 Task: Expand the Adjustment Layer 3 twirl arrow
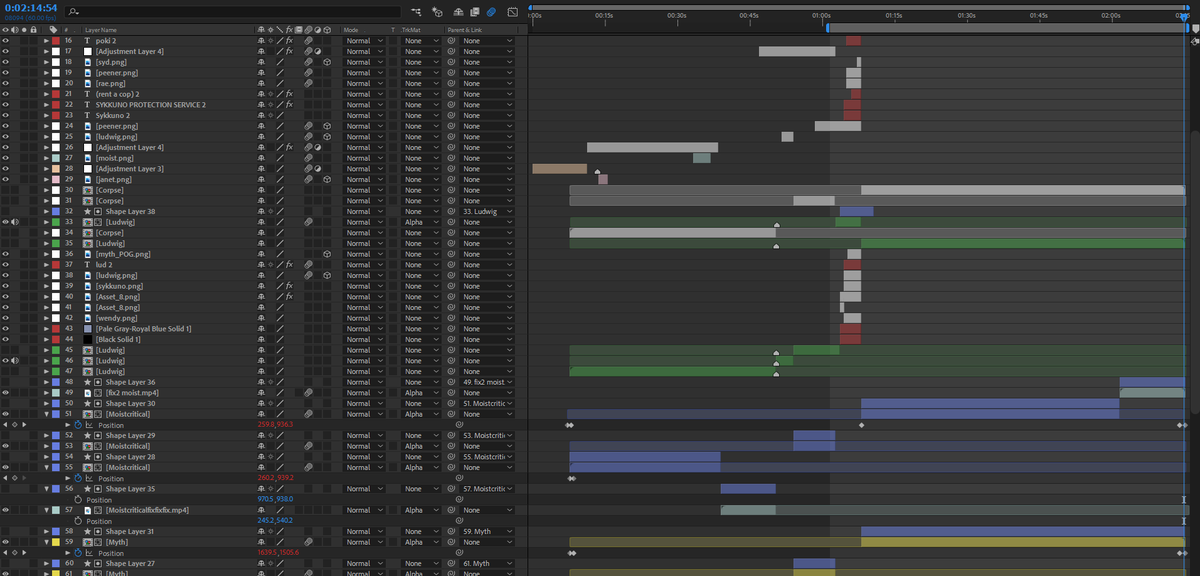(46, 169)
